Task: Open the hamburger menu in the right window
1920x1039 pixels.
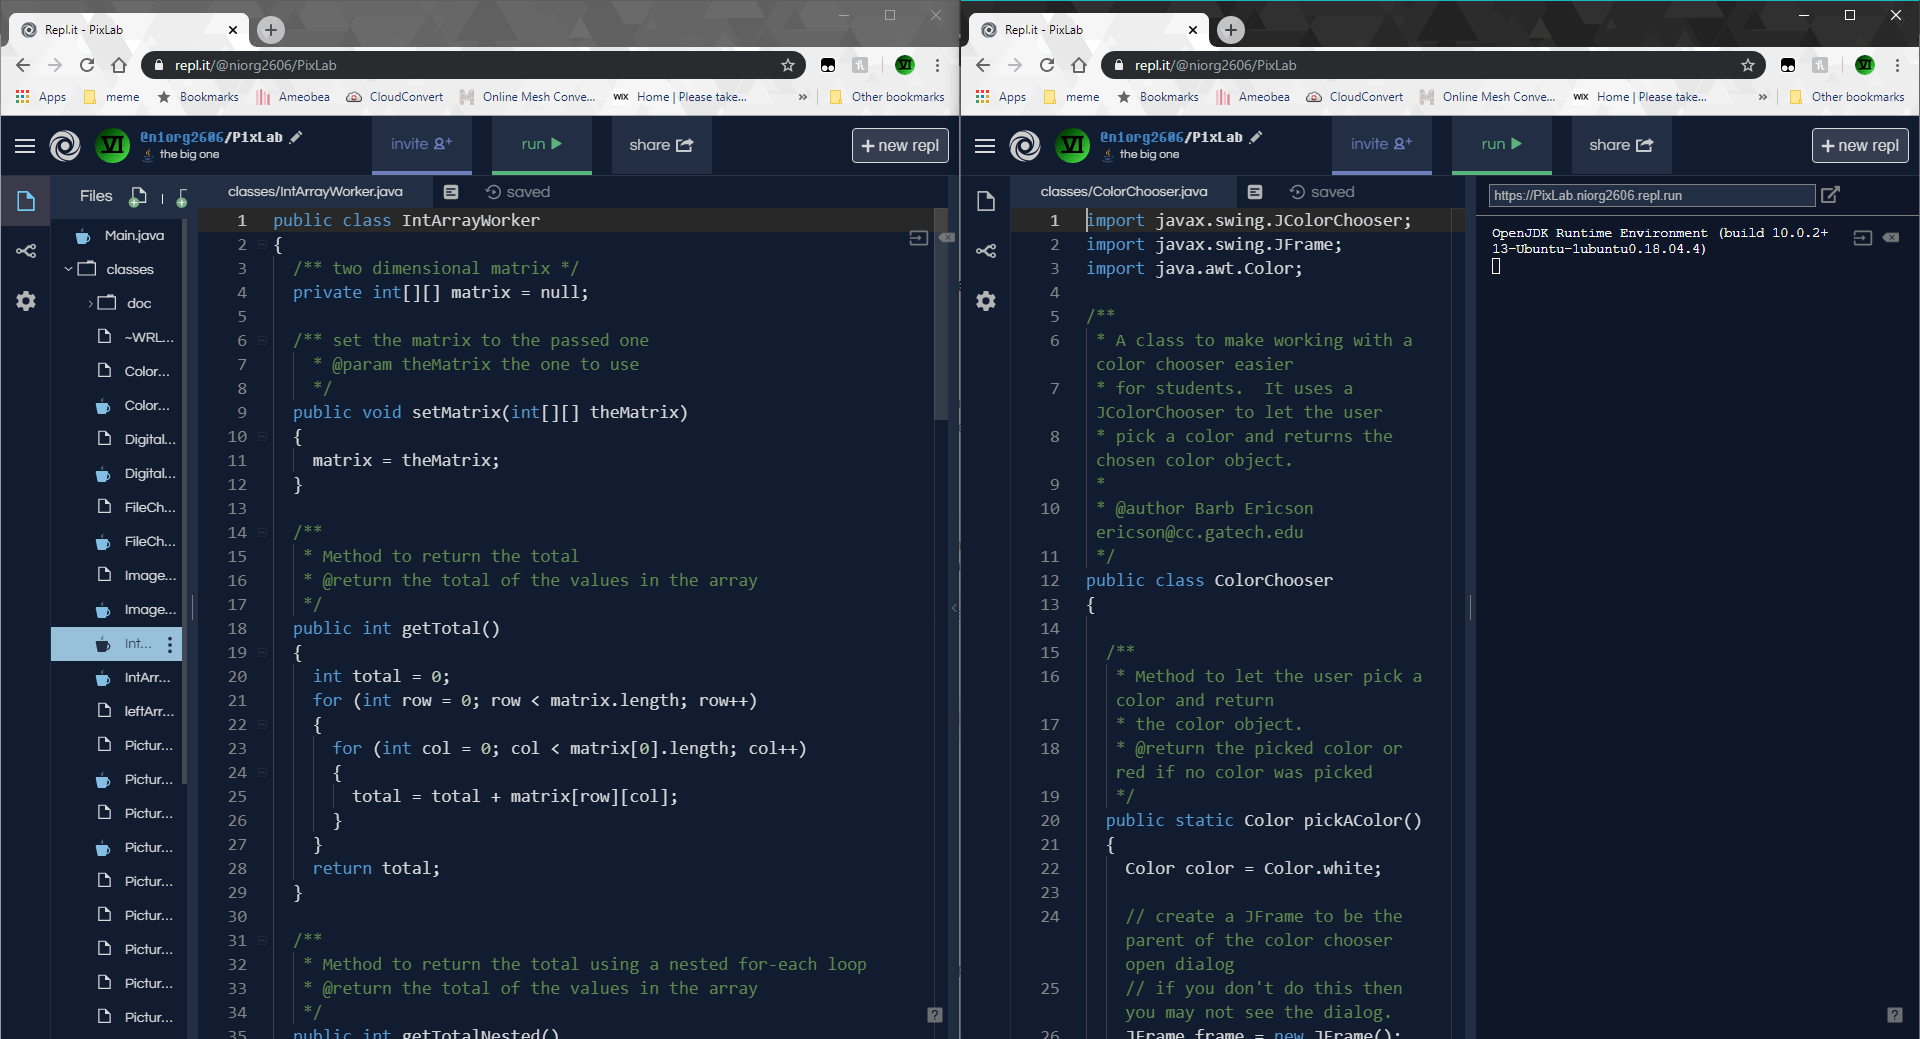Action: [x=985, y=146]
